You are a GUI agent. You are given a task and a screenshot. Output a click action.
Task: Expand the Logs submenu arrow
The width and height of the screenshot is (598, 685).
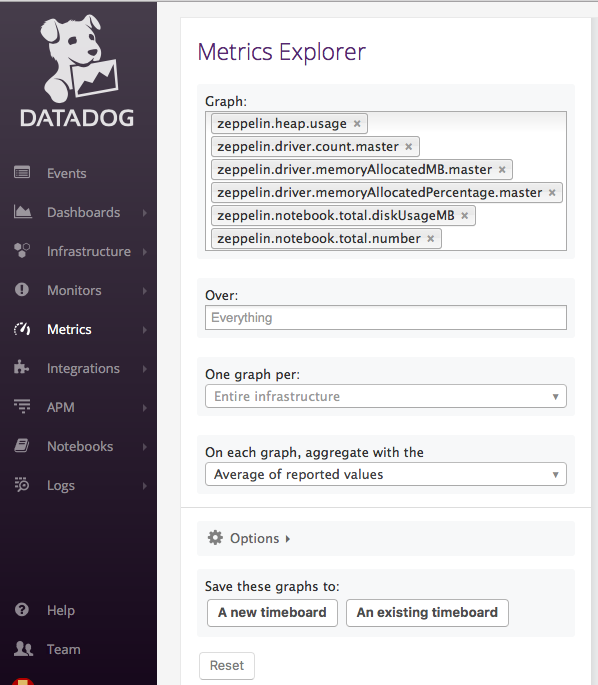(x=145, y=486)
